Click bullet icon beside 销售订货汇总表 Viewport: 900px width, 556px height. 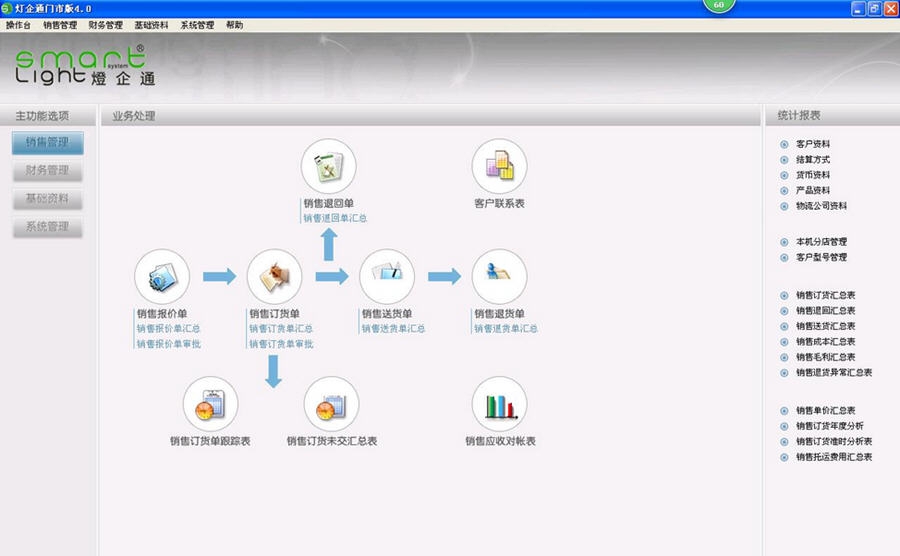[784, 296]
